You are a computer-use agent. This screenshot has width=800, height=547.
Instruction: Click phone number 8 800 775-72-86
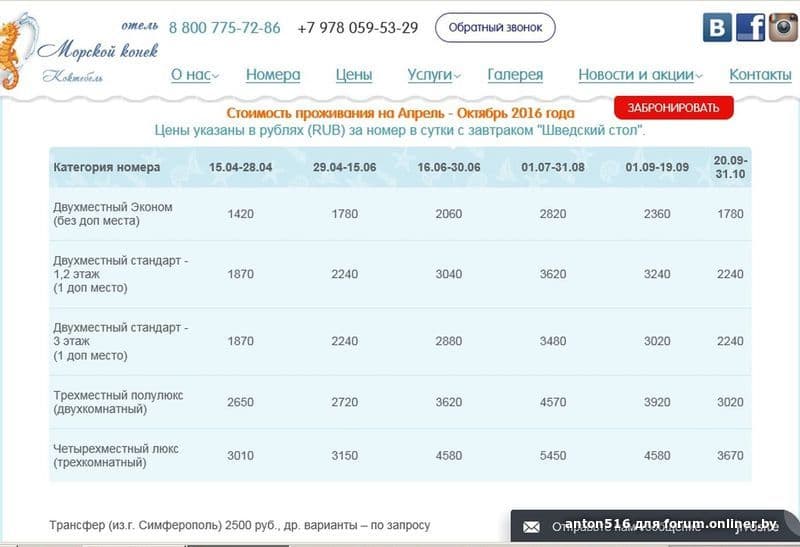point(224,28)
